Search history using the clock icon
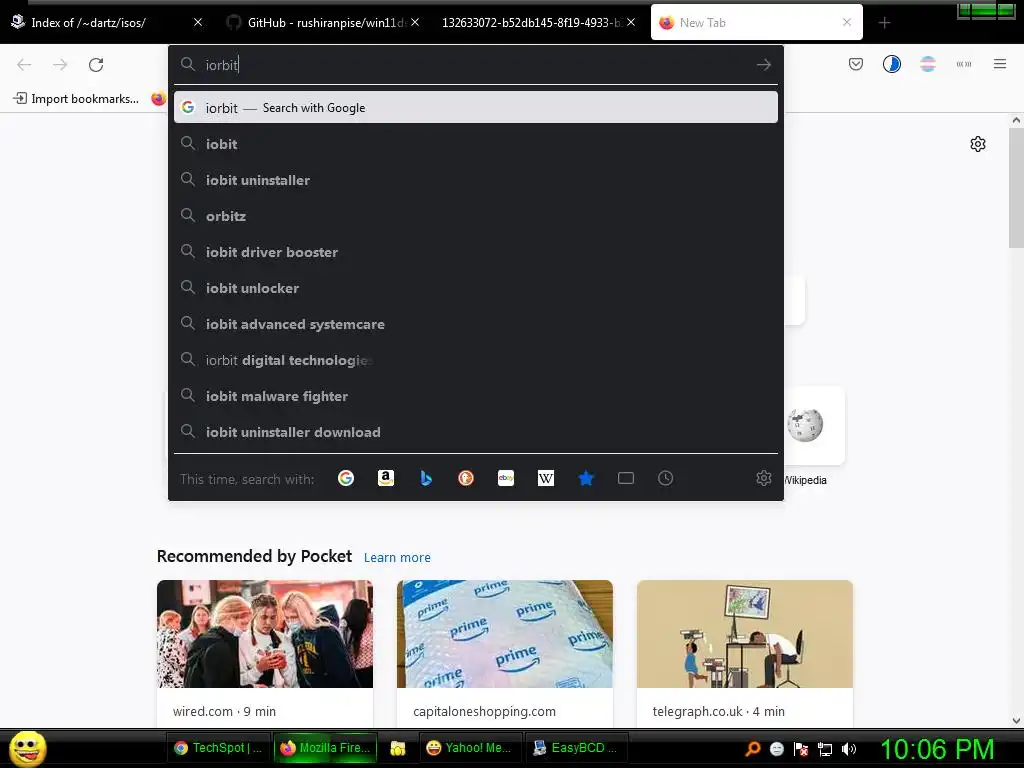This screenshot has height=768, width=1024. click(665, 478)
